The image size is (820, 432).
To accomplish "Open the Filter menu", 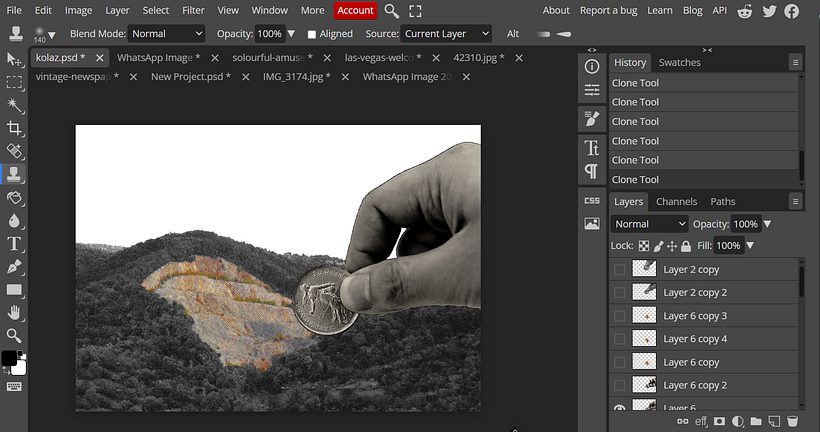I will (x=193, y=10).
